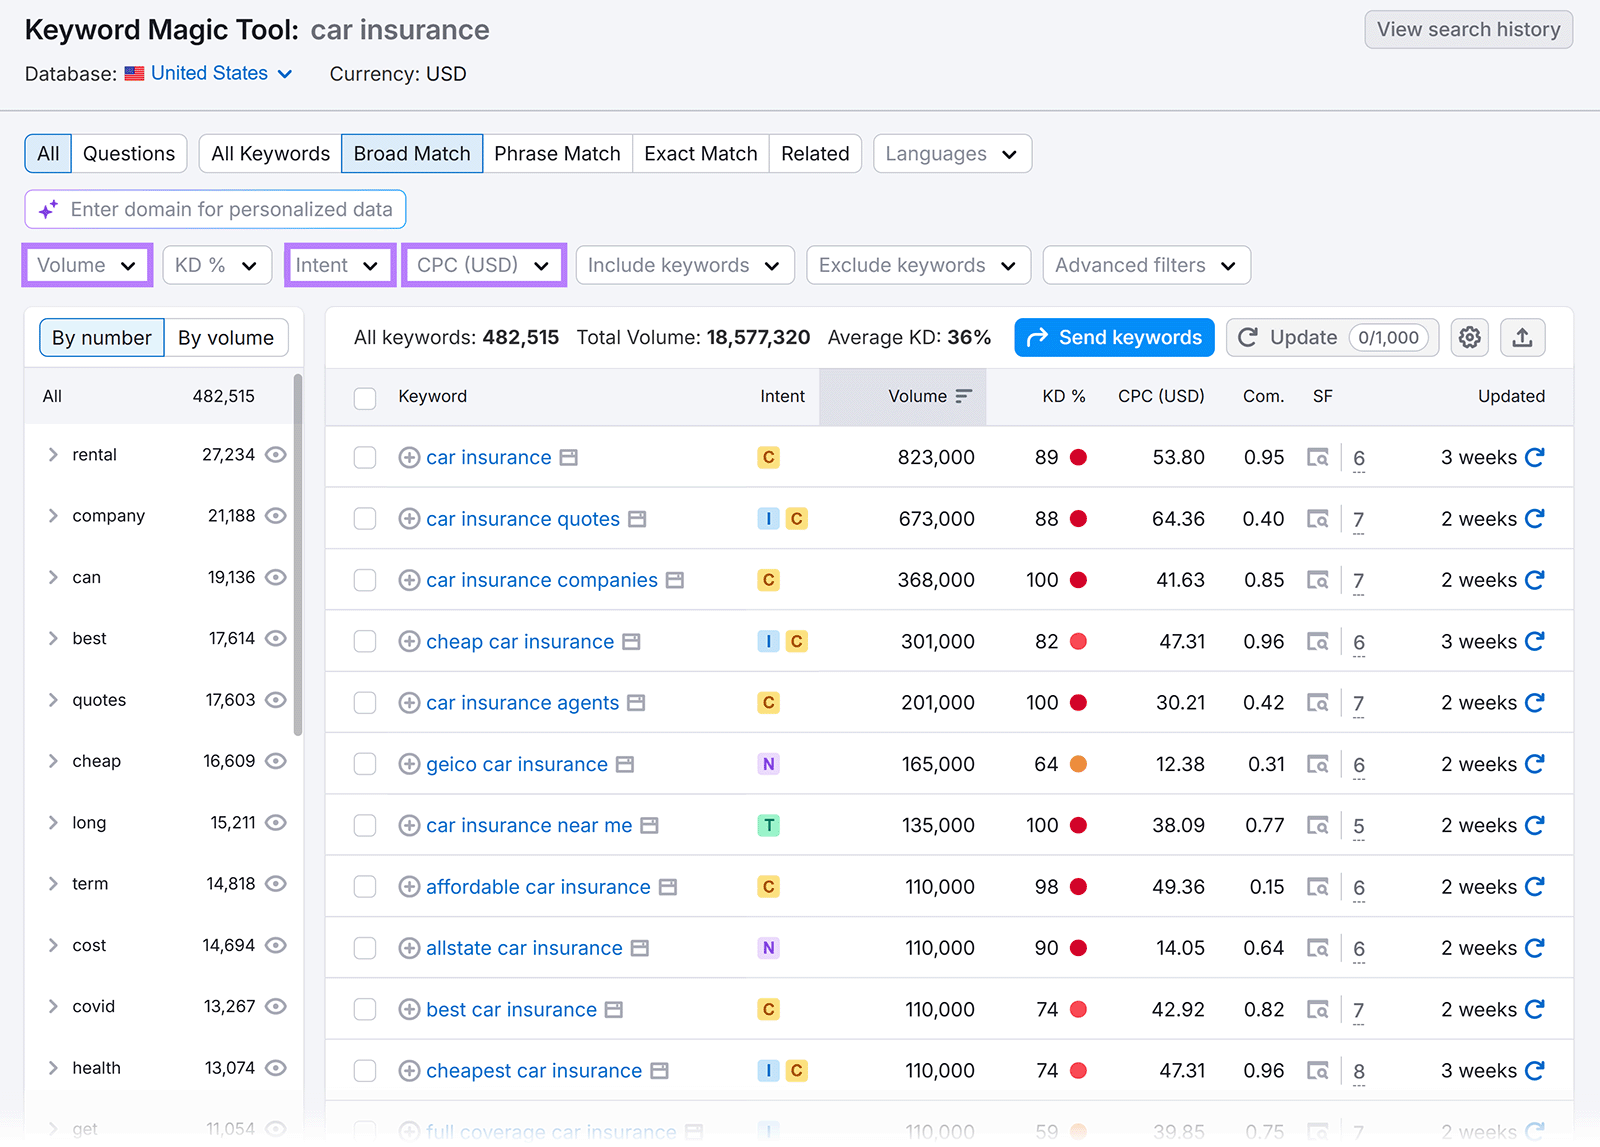Refresh the best car insurance row
The width and height of the screenshot is (1600, 1147).
[x=1535, y=1009]
